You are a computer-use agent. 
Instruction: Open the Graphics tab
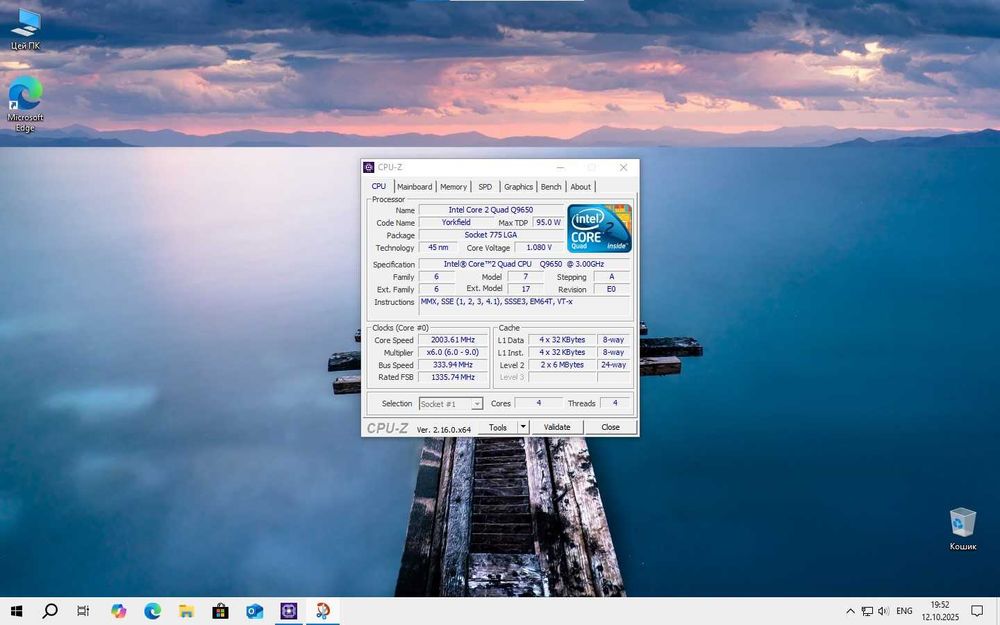(x=518, y=187)
